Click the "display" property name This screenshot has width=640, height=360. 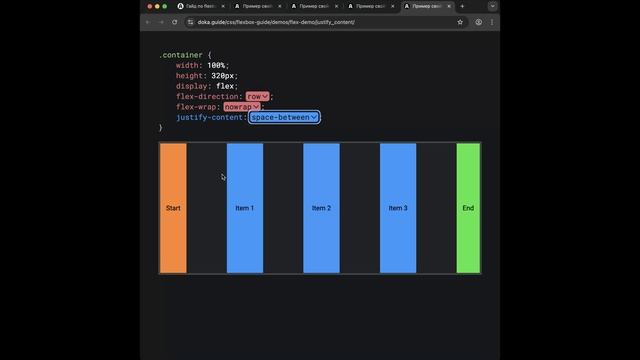pos(192,86)
